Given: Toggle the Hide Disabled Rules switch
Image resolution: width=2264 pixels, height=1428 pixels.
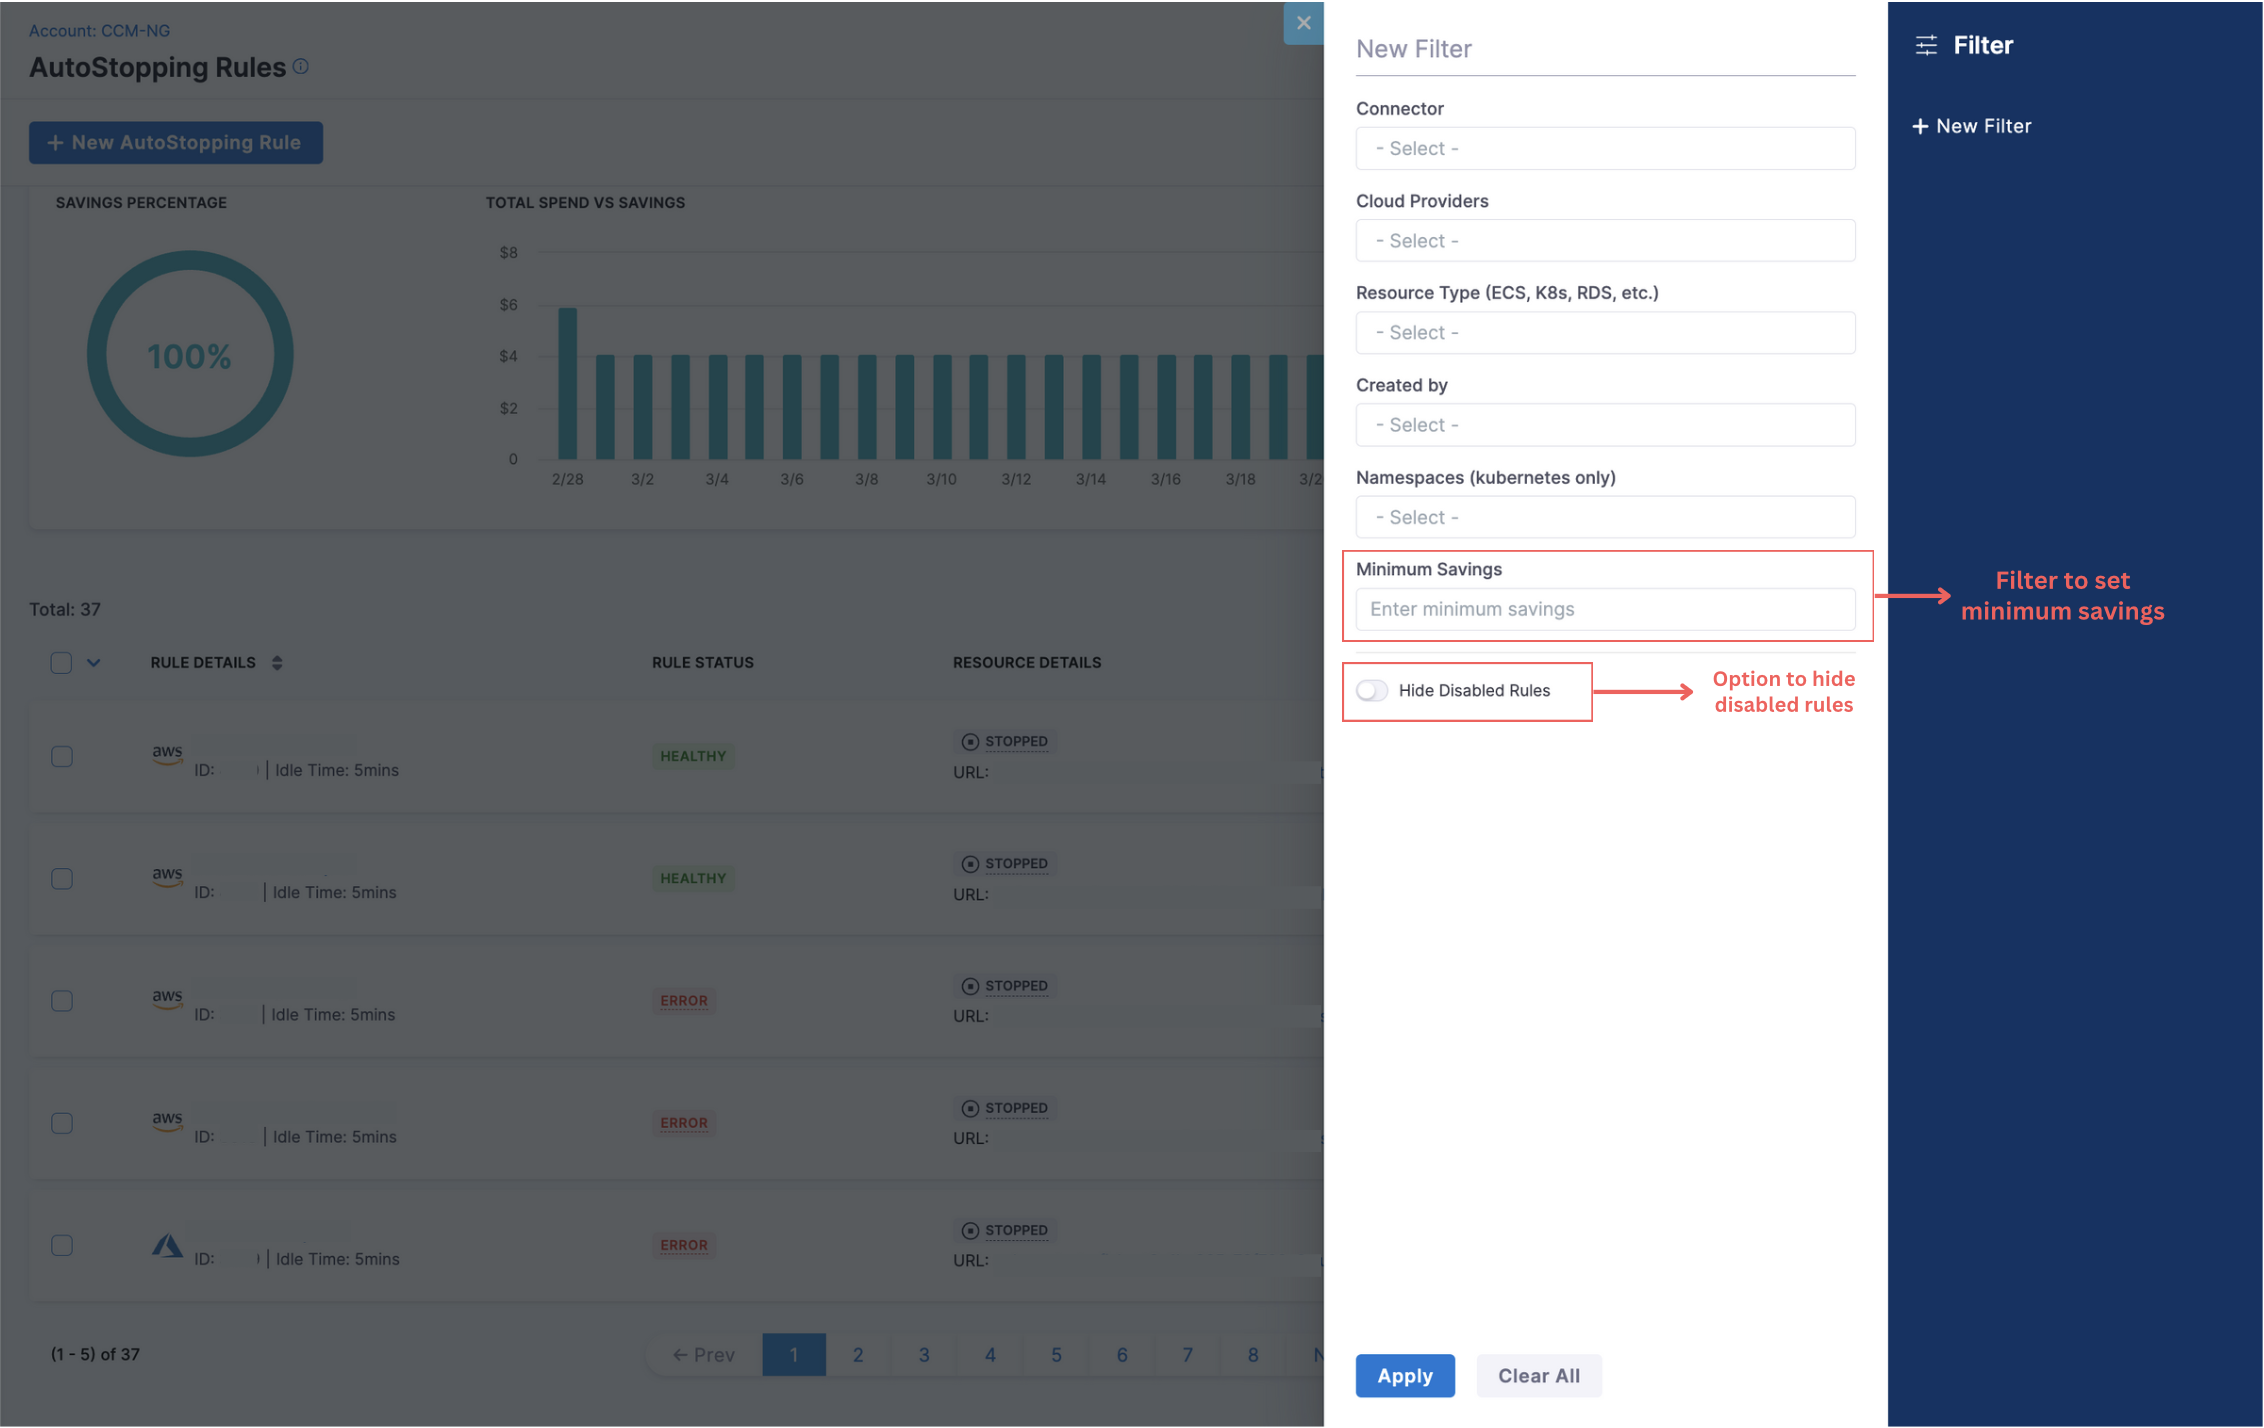Looking at the screenshot, I should tap(1372, 690).
